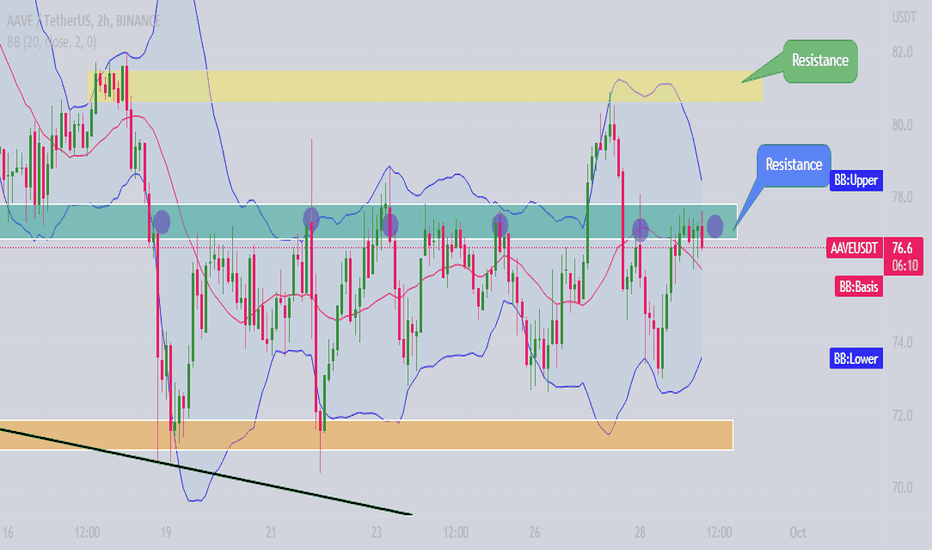Click the 78.0 price axis value
The height and width of the screenshot is (550, 932).
tap(902, 197)
